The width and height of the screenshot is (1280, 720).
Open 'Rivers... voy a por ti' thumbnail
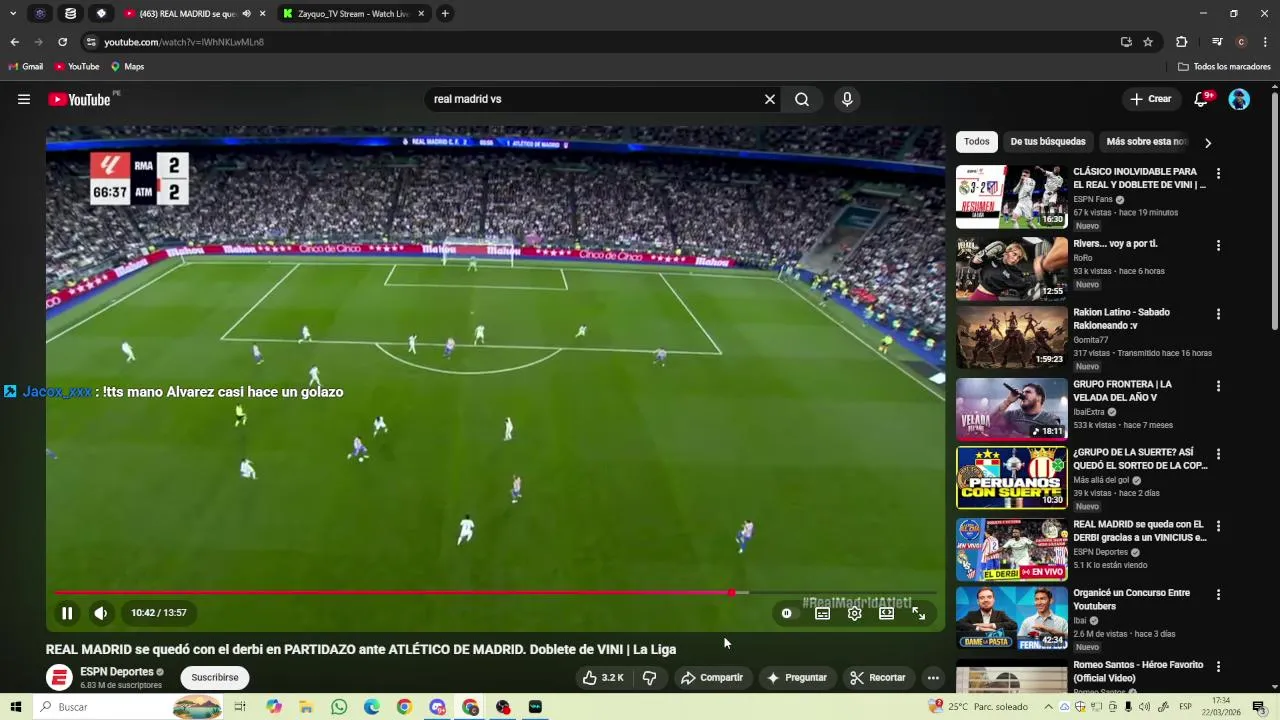pos(1012,269)
